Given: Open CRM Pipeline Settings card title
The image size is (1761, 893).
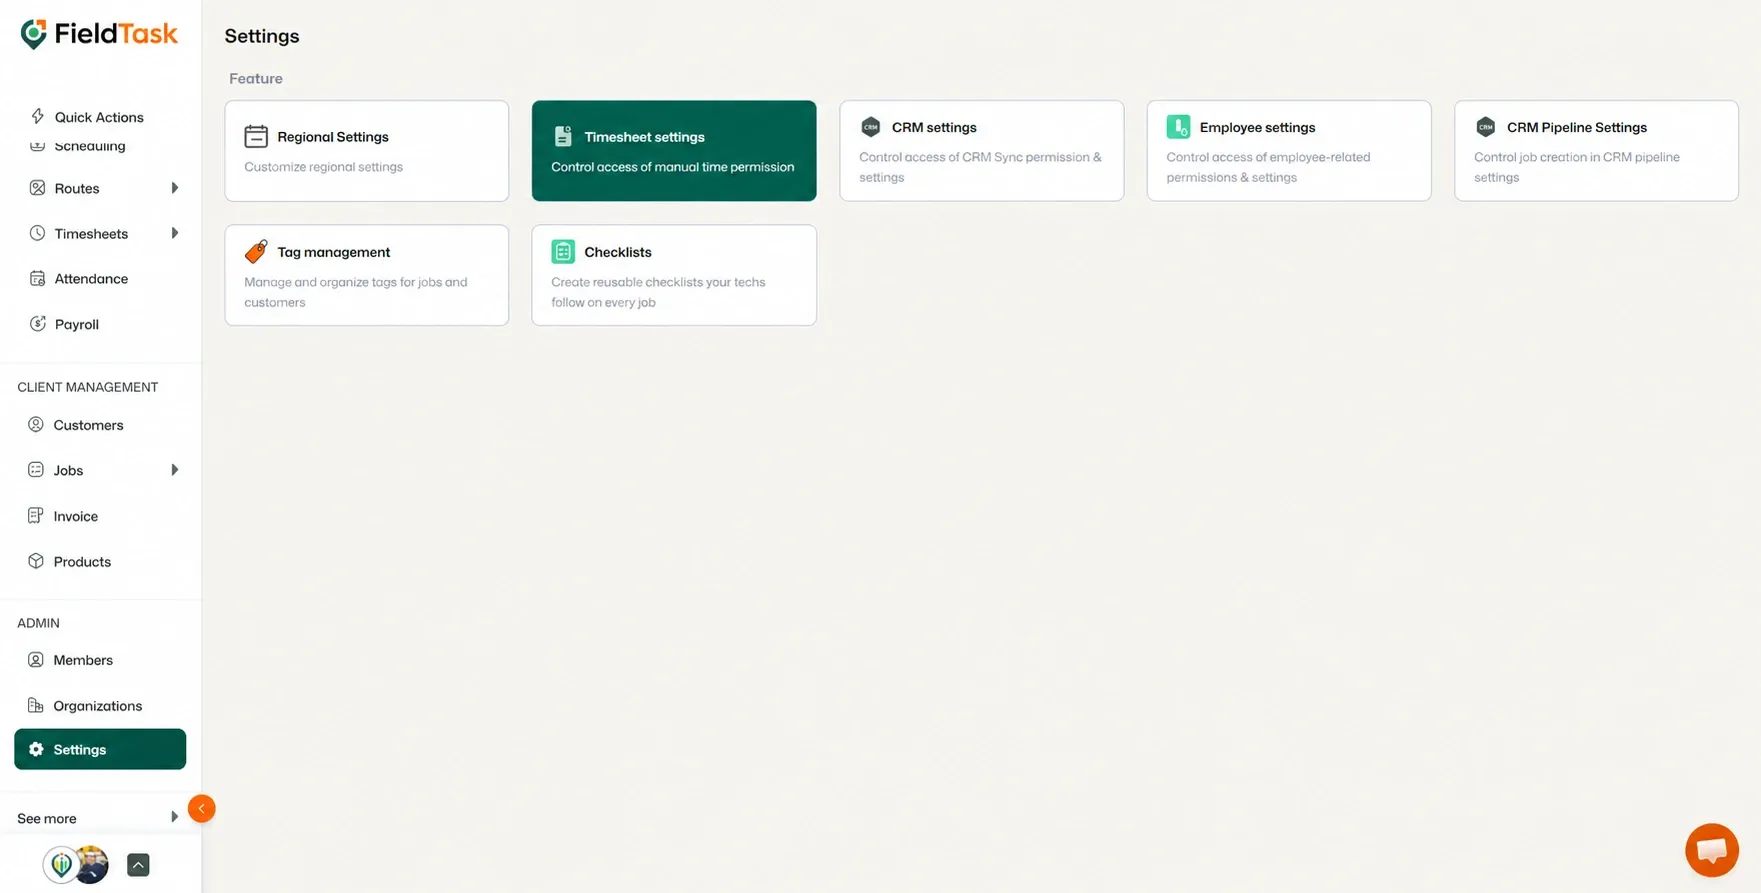Looking at the screenshot, I should click(x=1576, y=127).
